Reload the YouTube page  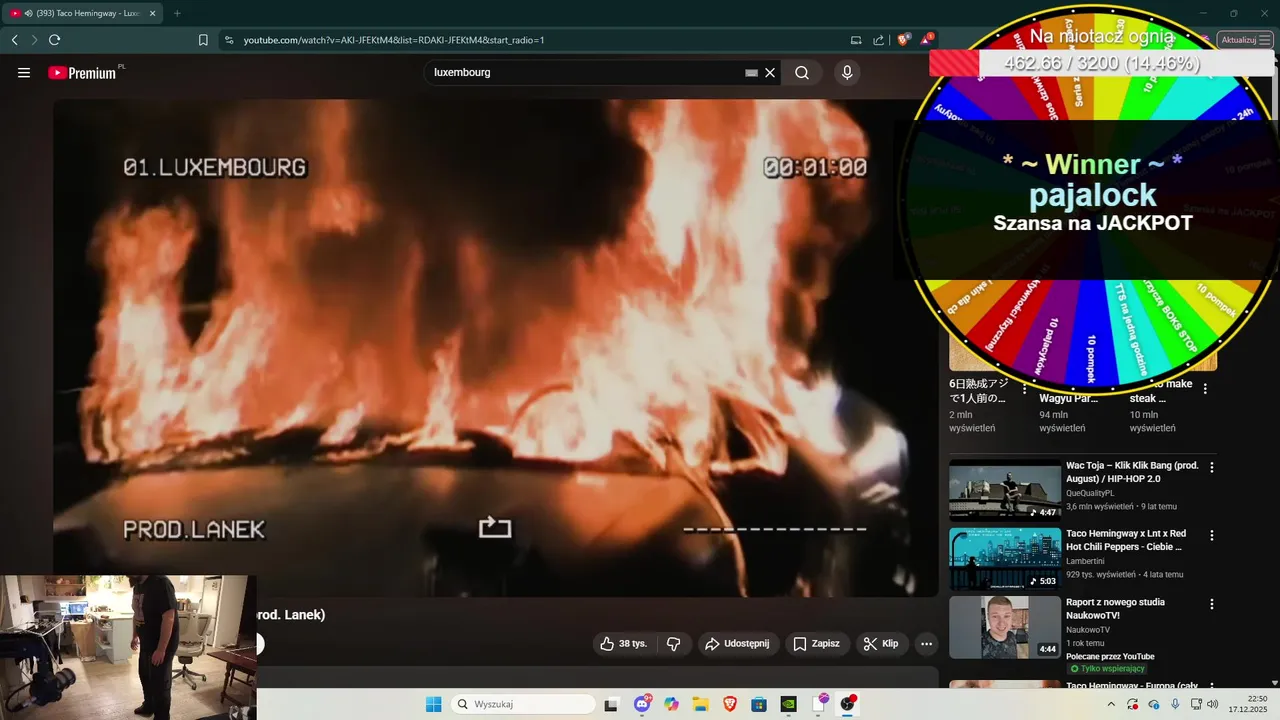tap(54, 40)
